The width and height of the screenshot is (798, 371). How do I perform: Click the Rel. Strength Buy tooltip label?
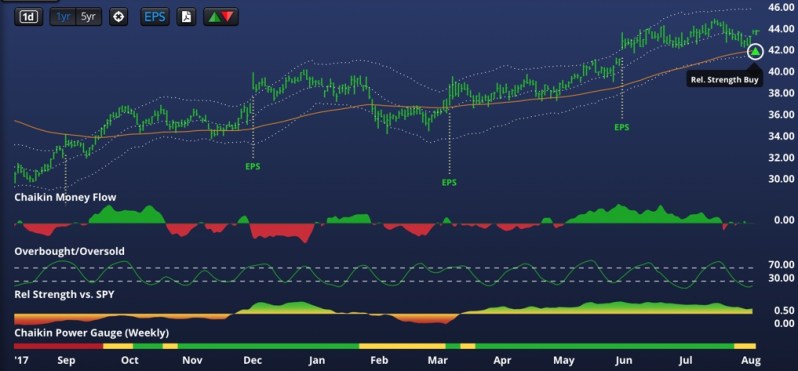click(724, 79)
